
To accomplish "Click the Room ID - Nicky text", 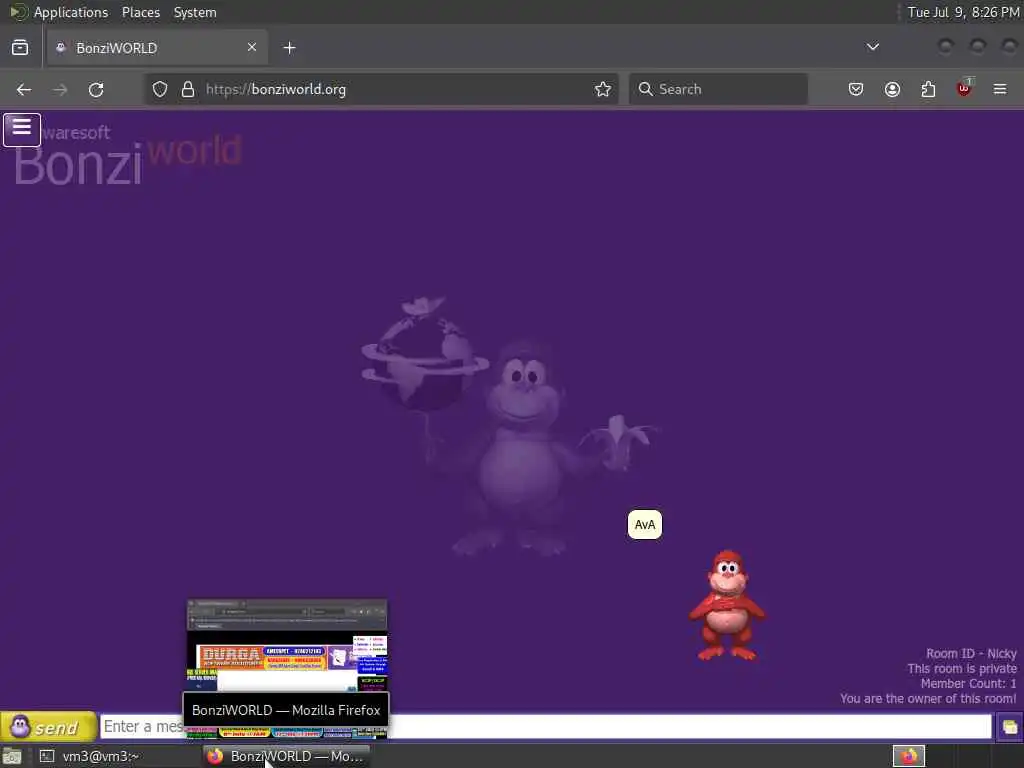I will (971, 654).
